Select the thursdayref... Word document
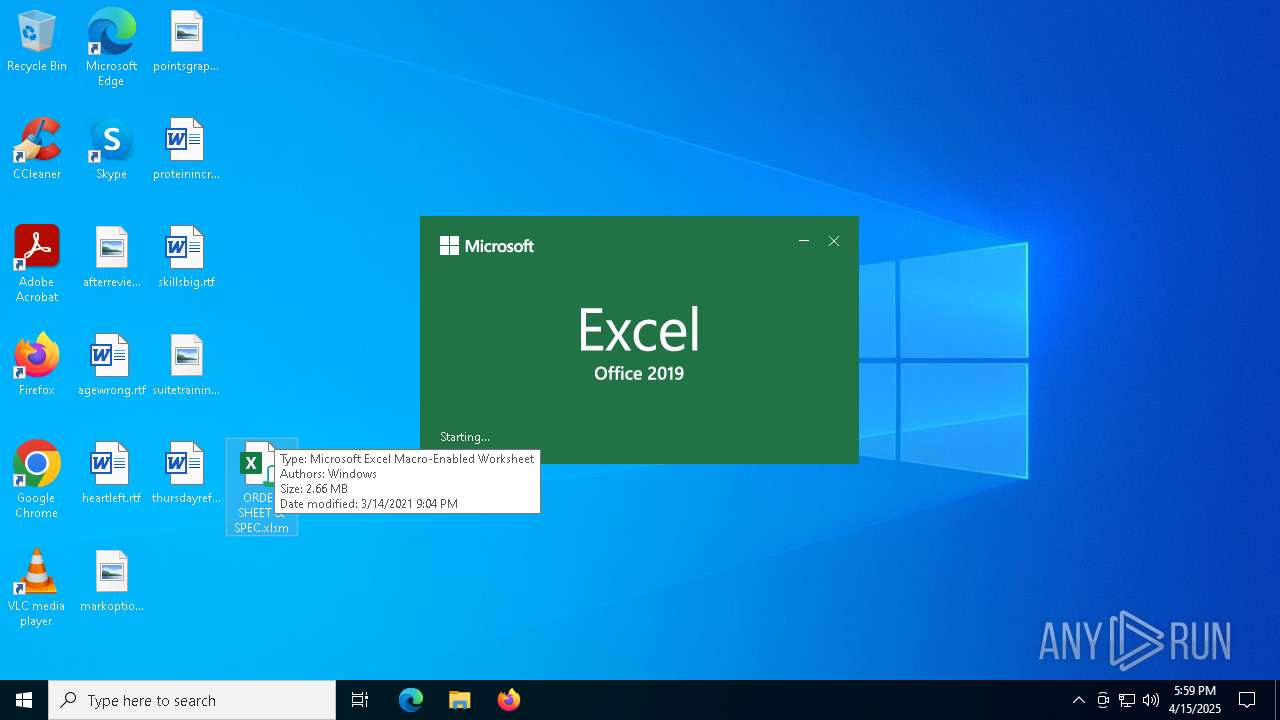 coord(186,474)
